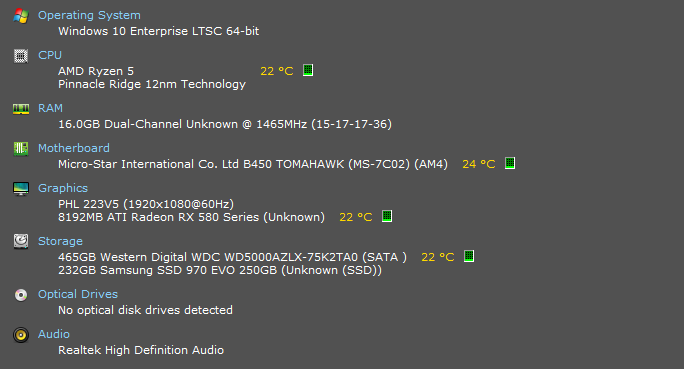Click the Storage hard drive icon

coord(21,241)
